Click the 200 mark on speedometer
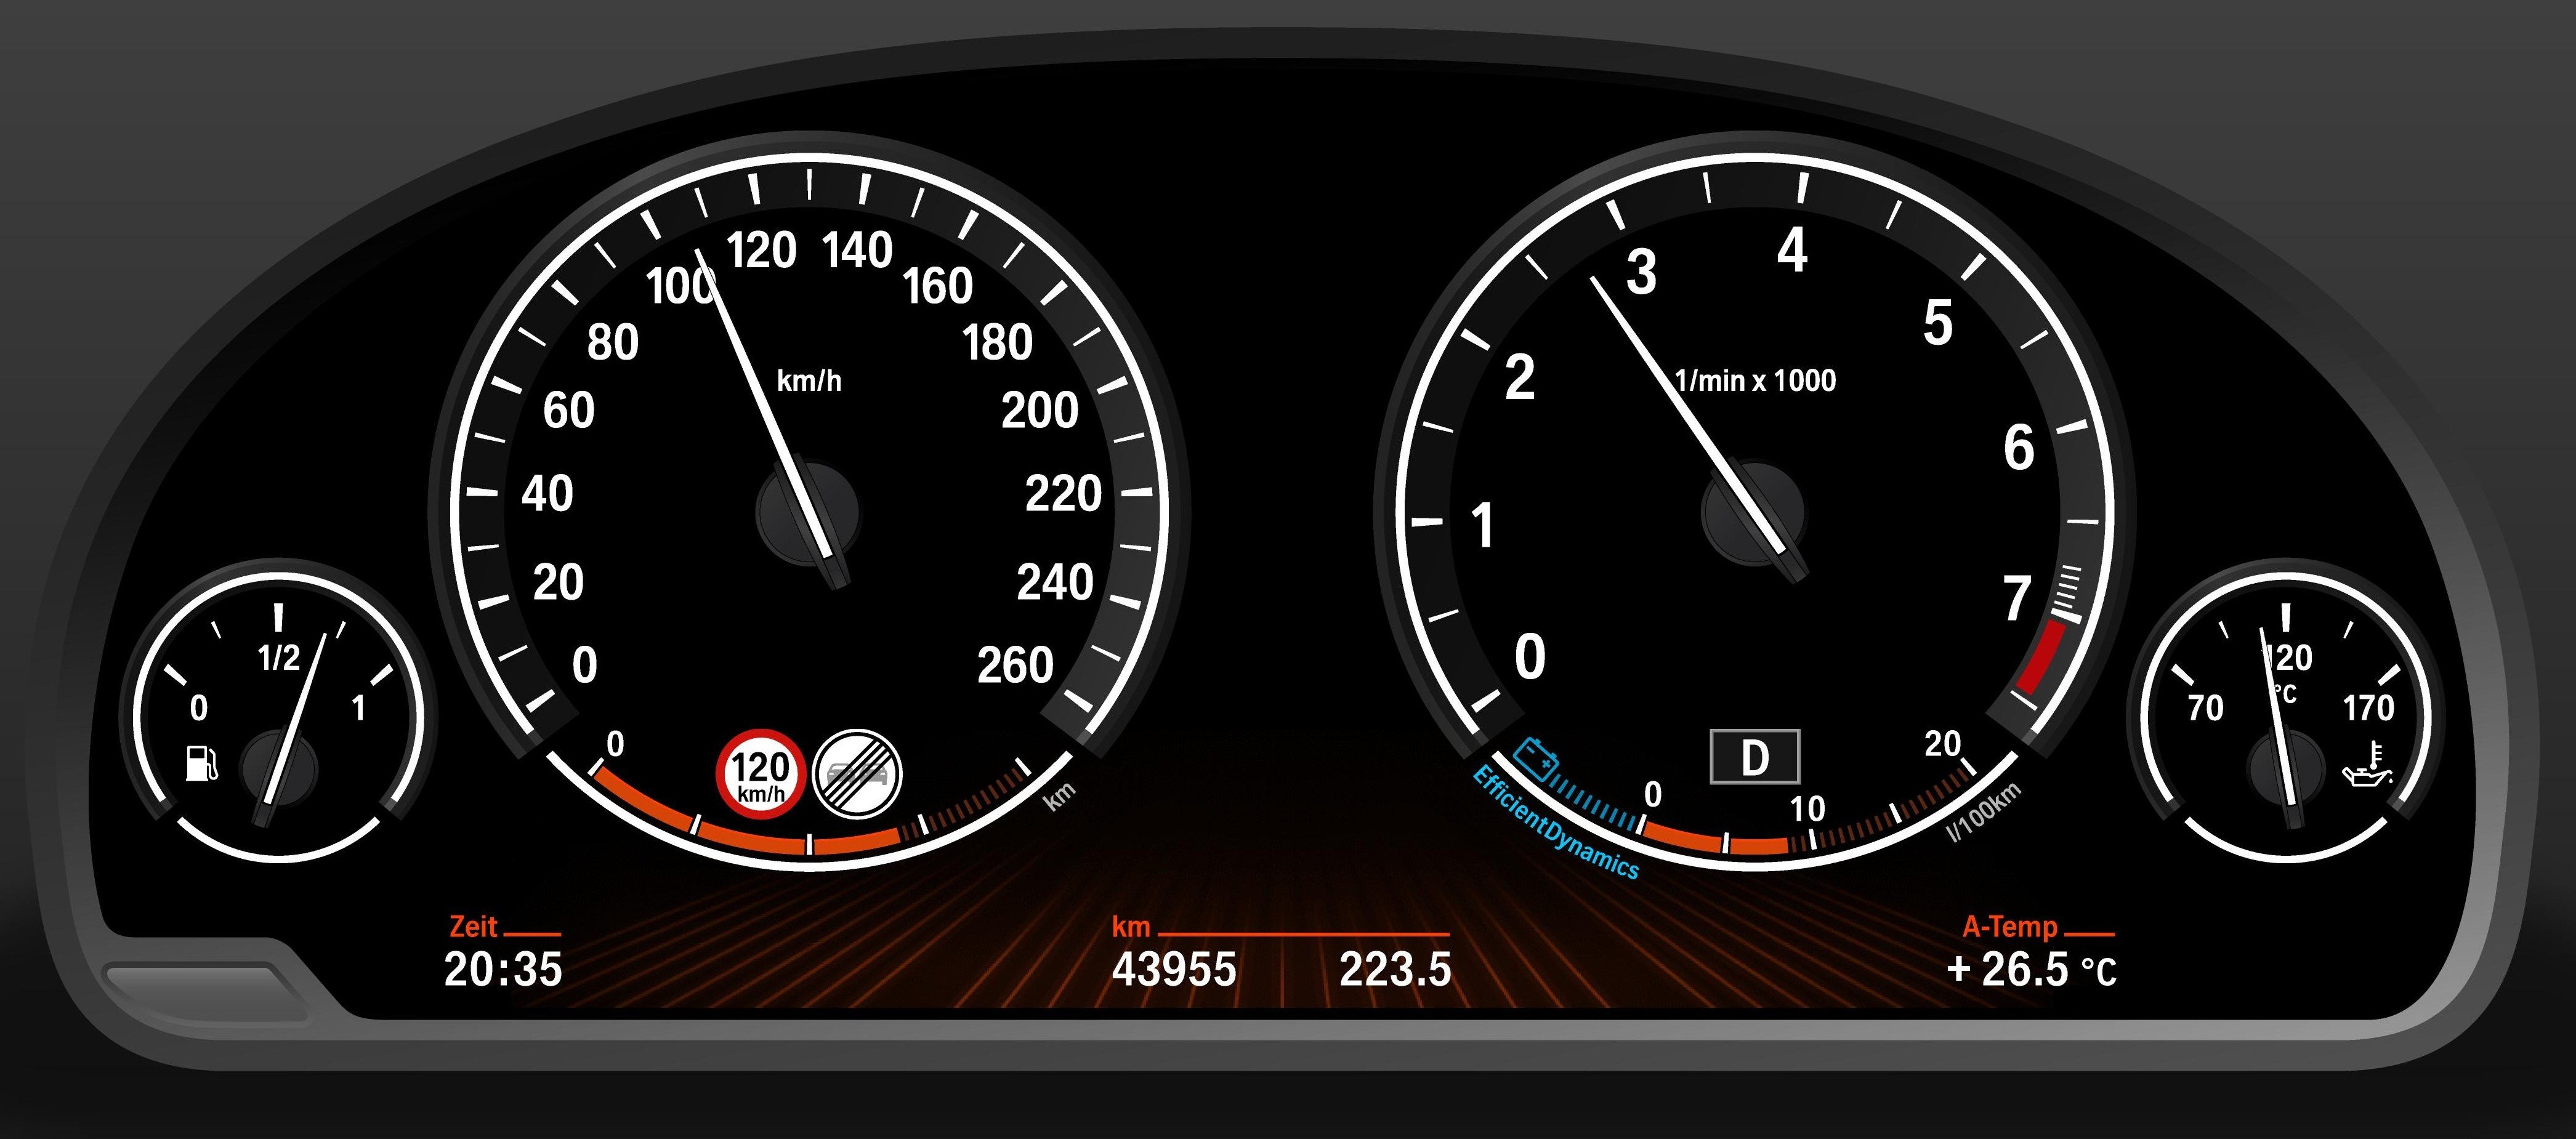Viewport: 2576px width, 1139px height. 1040,410
